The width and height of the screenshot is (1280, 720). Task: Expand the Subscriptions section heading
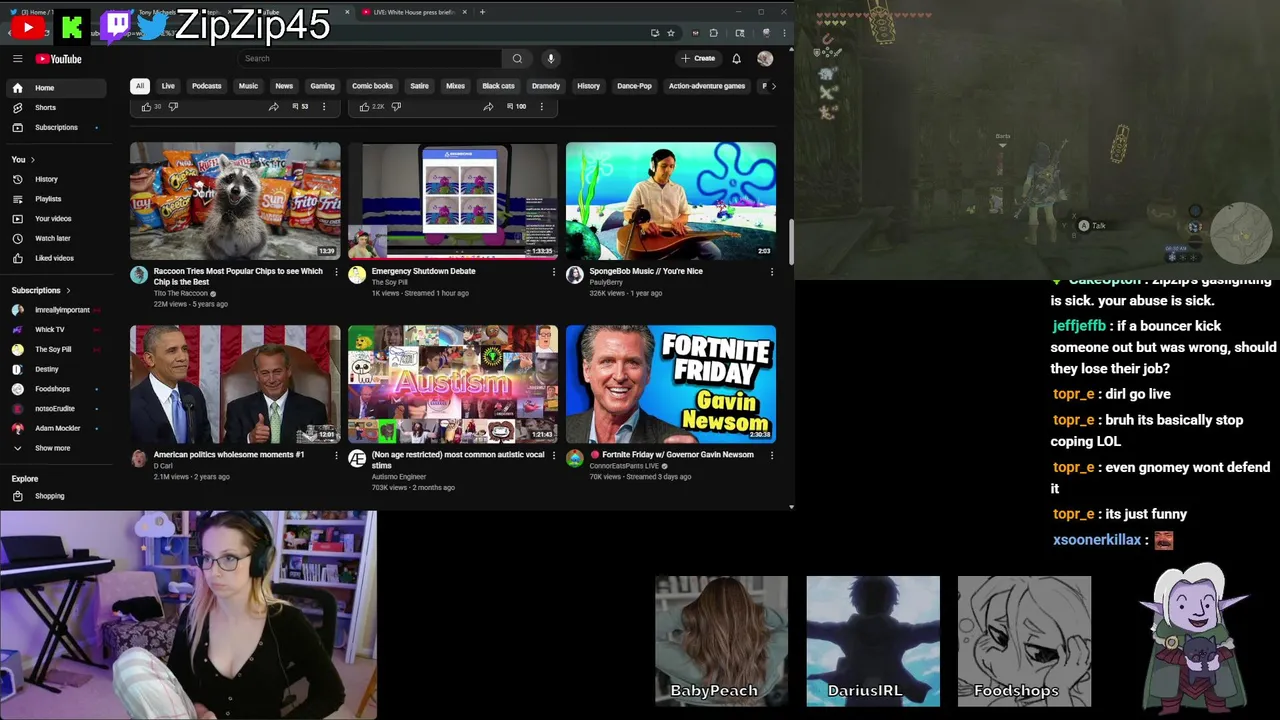pyautogui.click(x=41, y=290)
